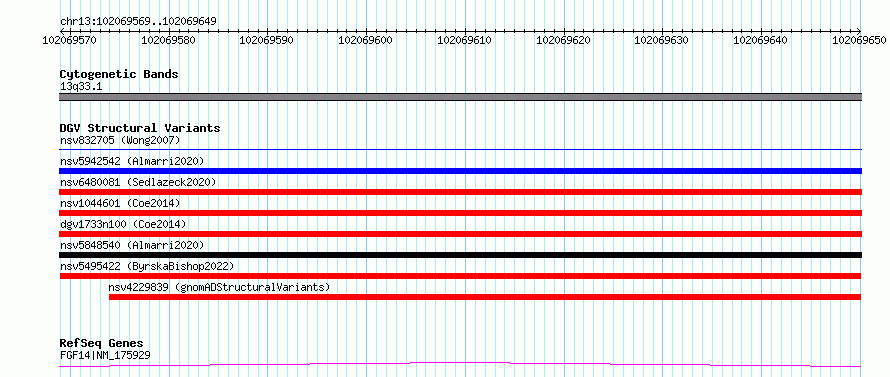The width and height of the screenshot is (890, 377).
Task: Click the RefSeq Genes track heading
Action: pos(101,343)
